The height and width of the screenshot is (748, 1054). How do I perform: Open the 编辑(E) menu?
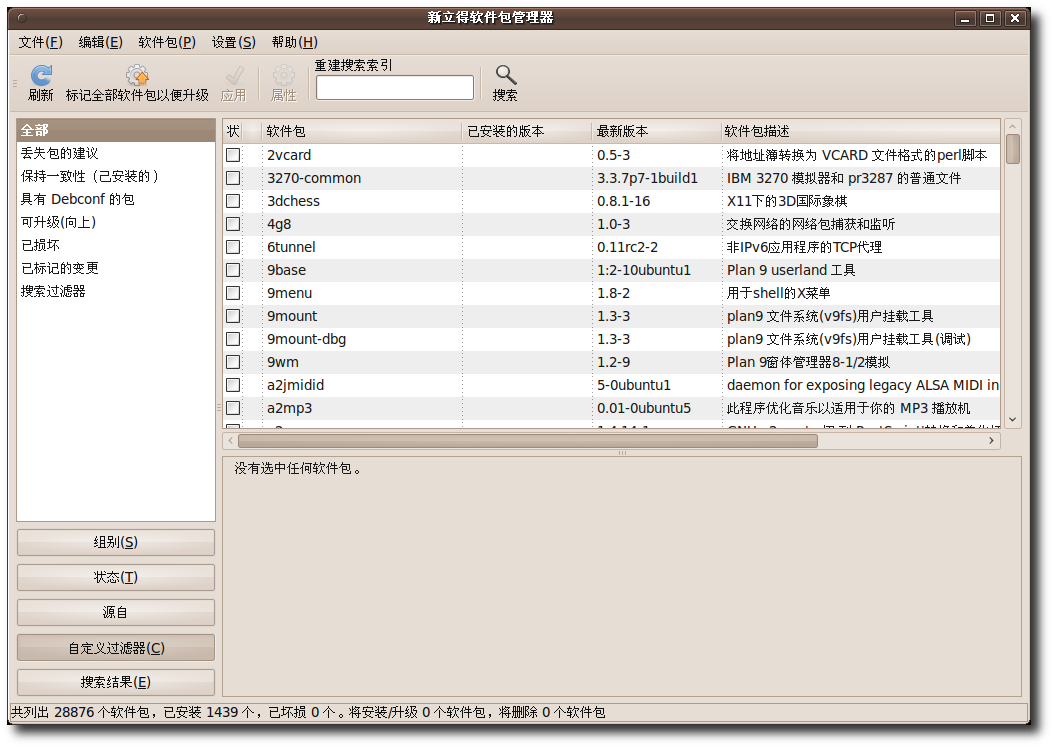click(x=100, y=42)
